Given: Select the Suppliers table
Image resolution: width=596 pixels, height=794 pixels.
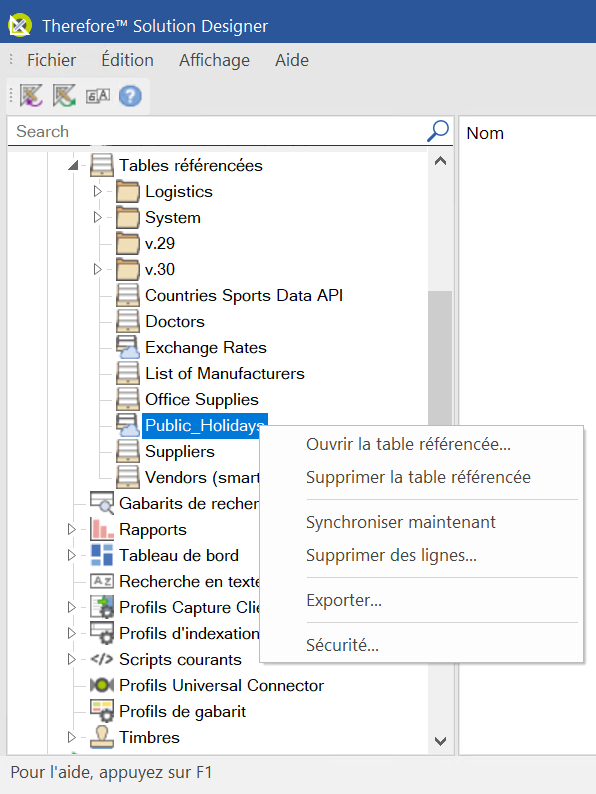Looking at the screenshot, I should click(x=180, y=451).
